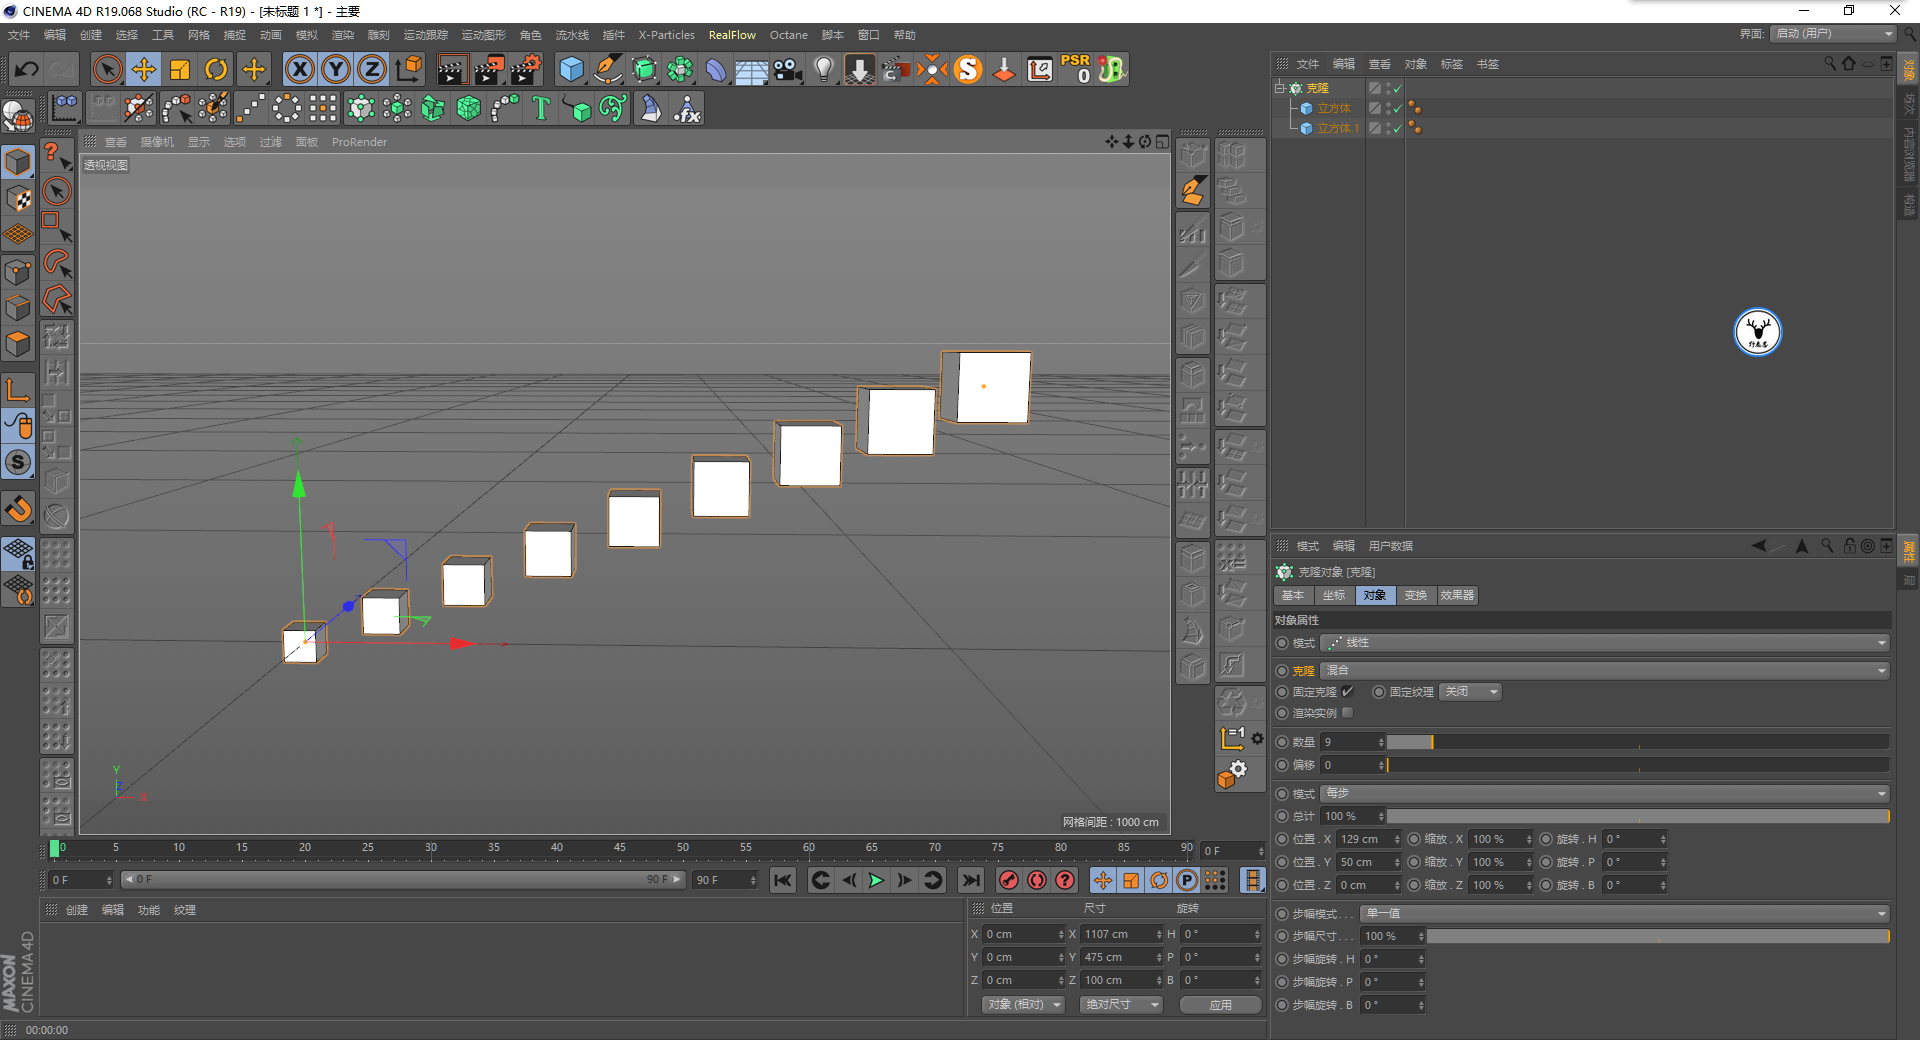Click the lock icon in Attribute Manager
The width and height of the screenshot is (1920, 1040).
(1849, 546)
